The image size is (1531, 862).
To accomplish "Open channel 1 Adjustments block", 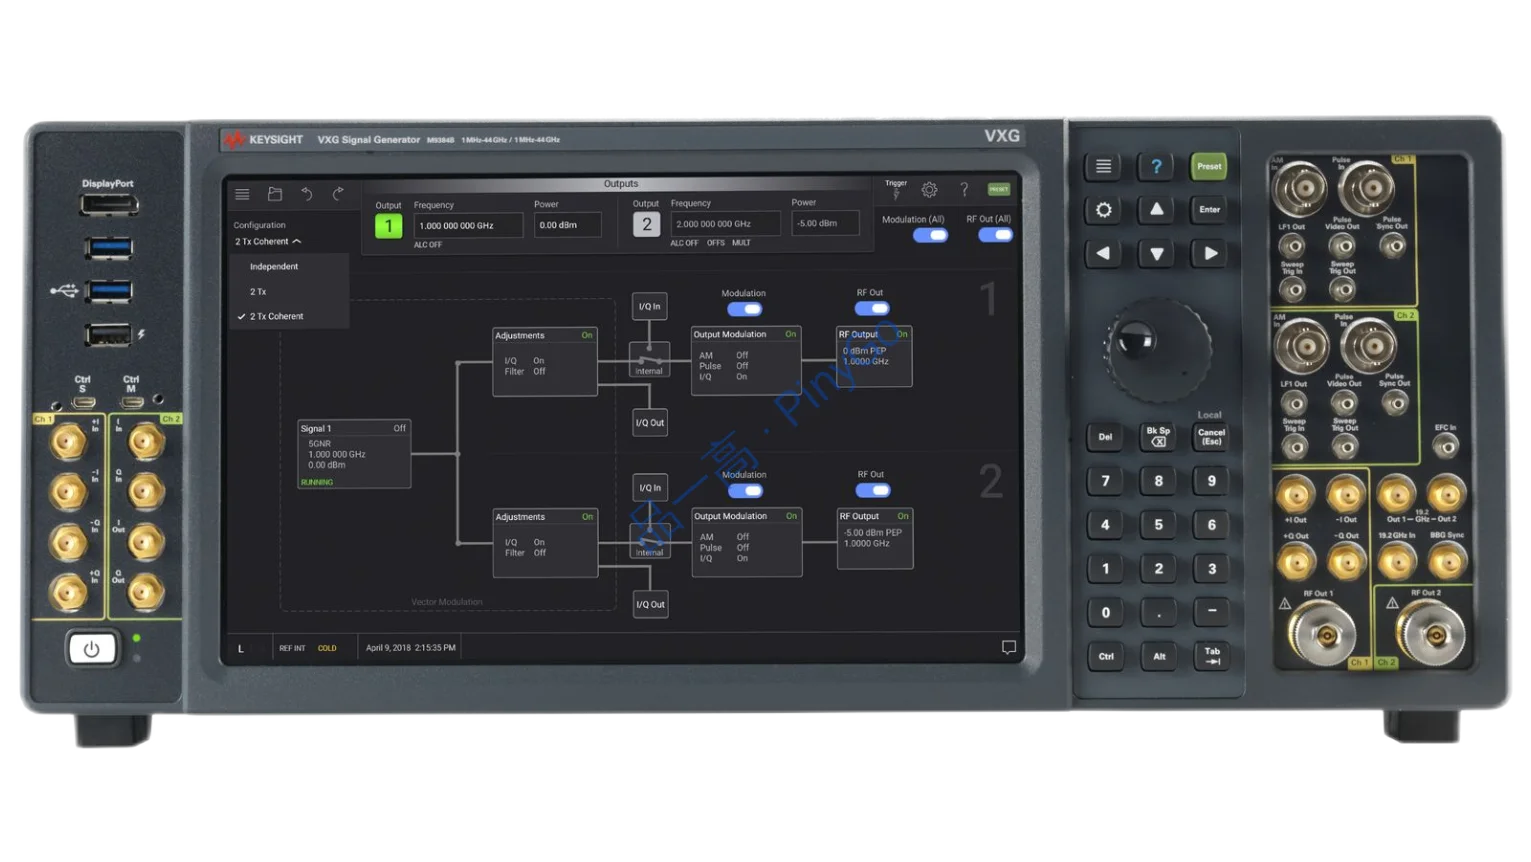I will pos(545,361).
